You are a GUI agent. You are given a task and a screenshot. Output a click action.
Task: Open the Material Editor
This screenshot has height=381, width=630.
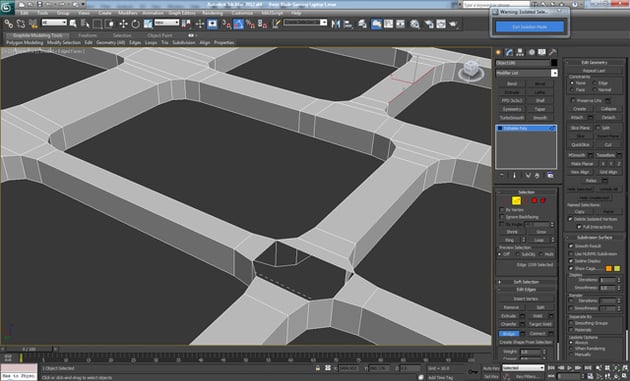point(415,24)
